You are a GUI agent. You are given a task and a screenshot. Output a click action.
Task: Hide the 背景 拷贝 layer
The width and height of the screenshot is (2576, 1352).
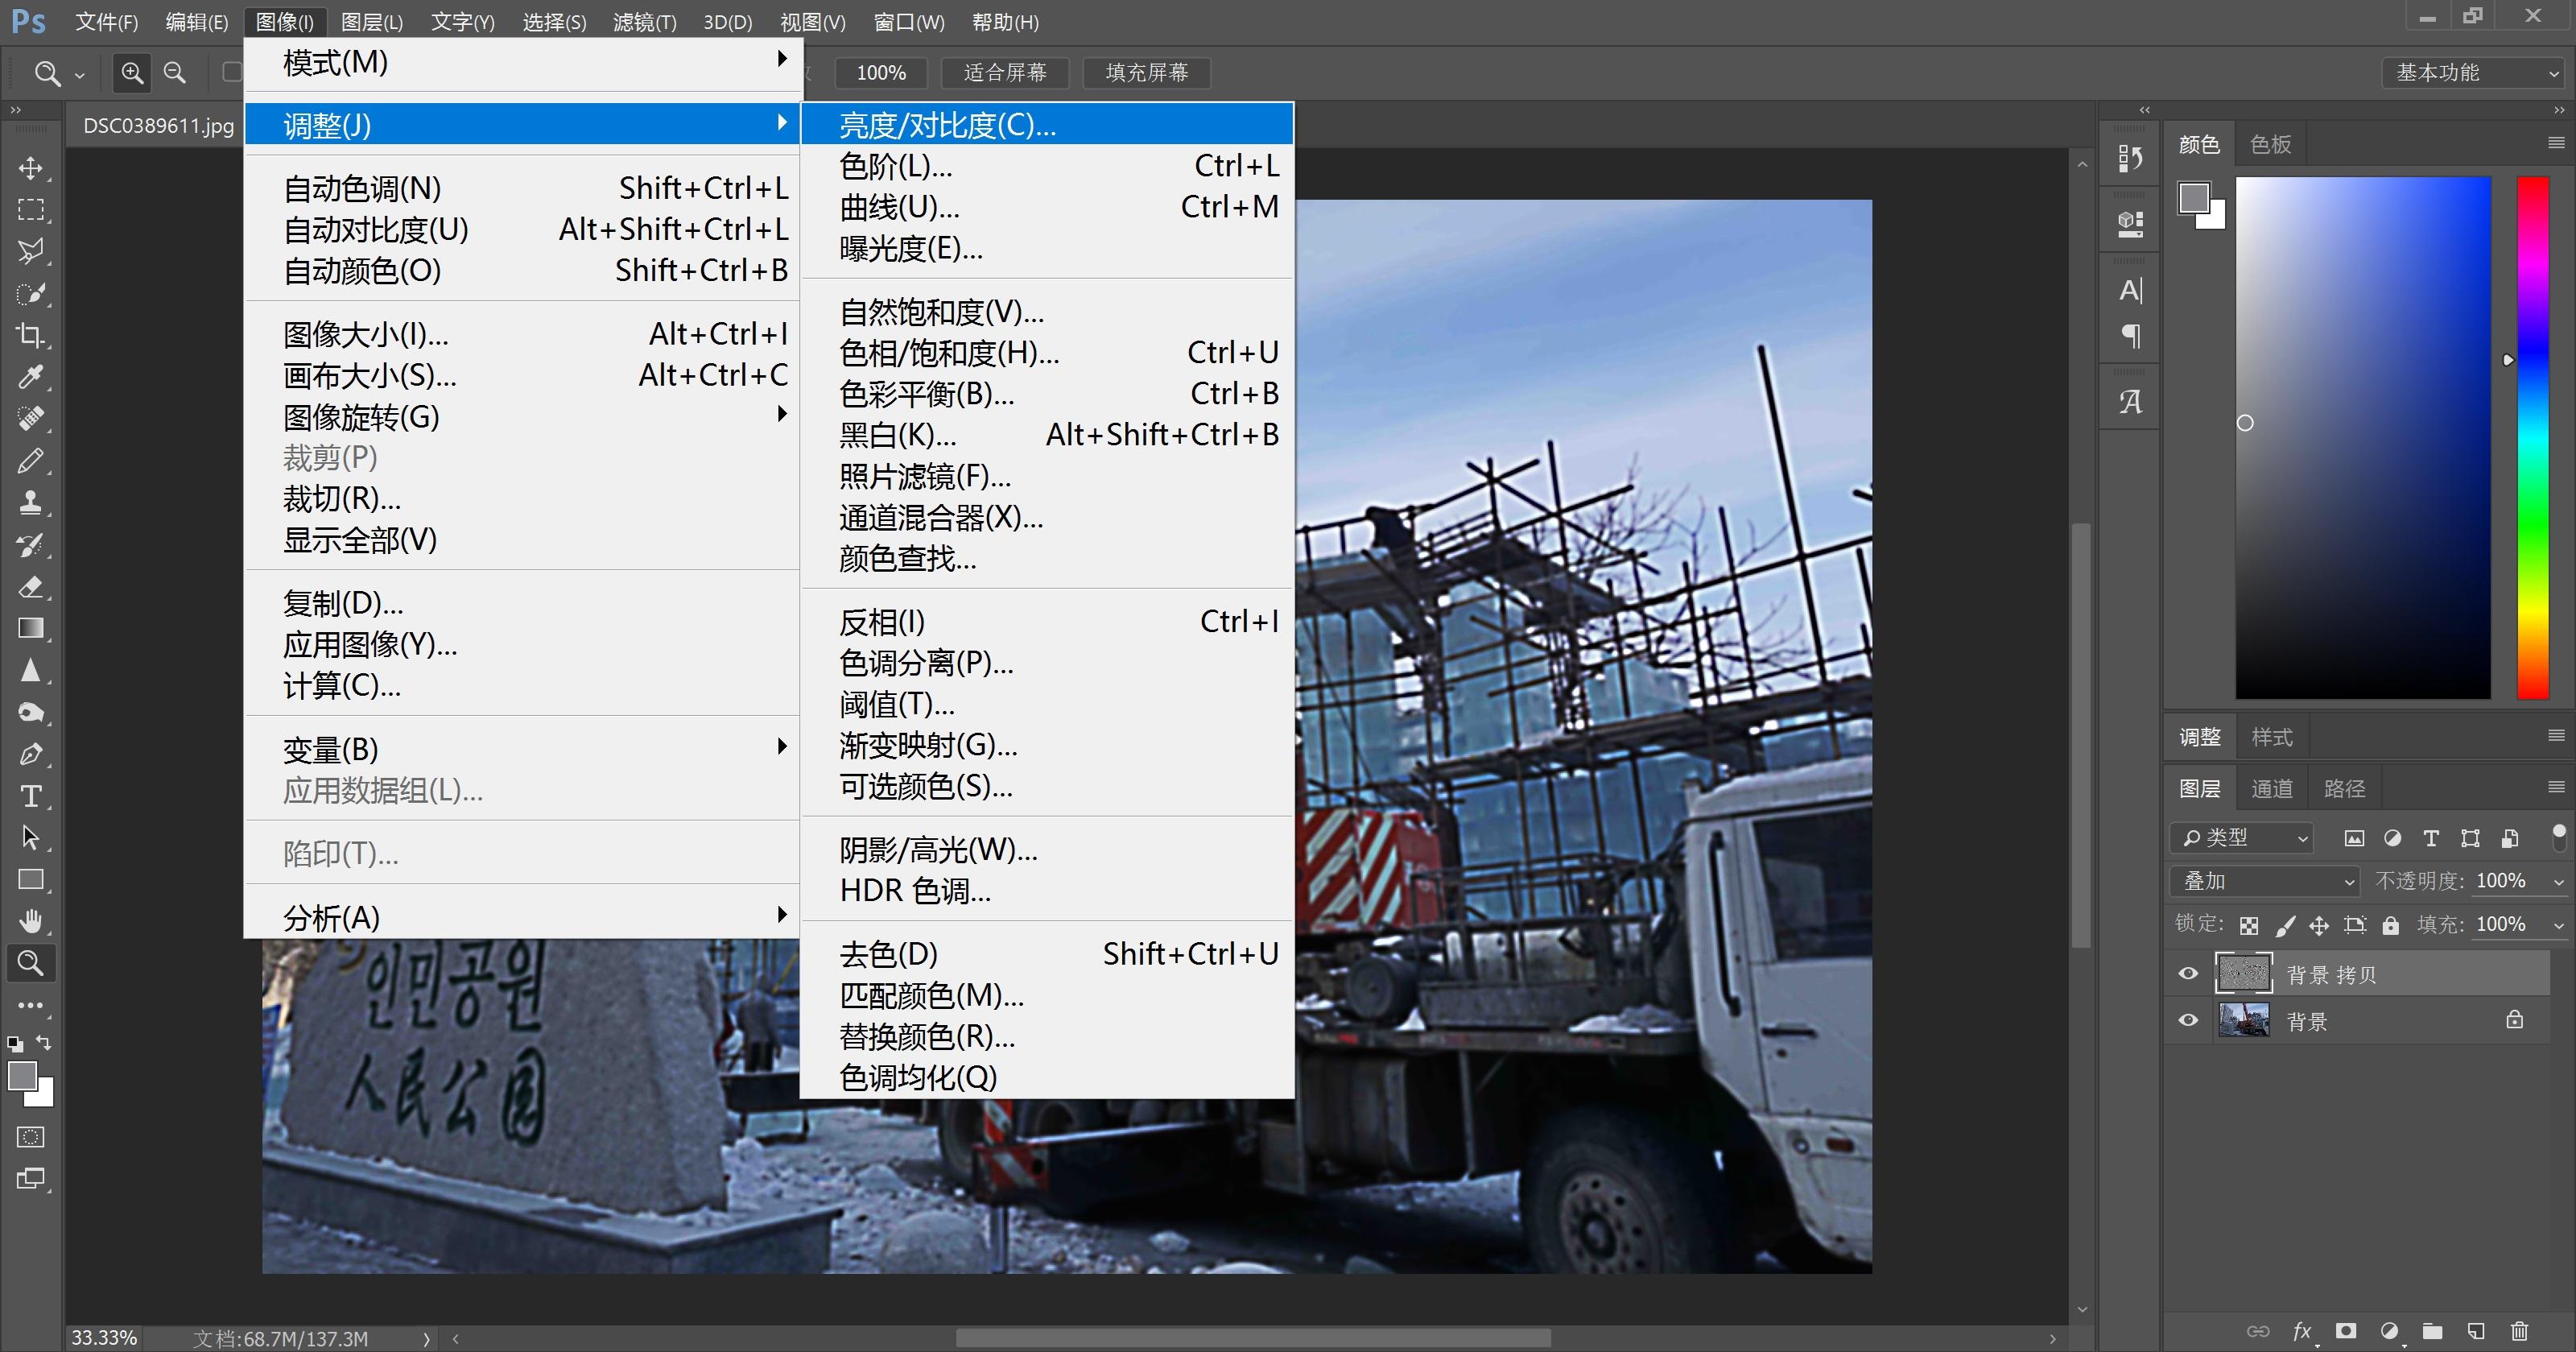click(x=2188, y=974)
